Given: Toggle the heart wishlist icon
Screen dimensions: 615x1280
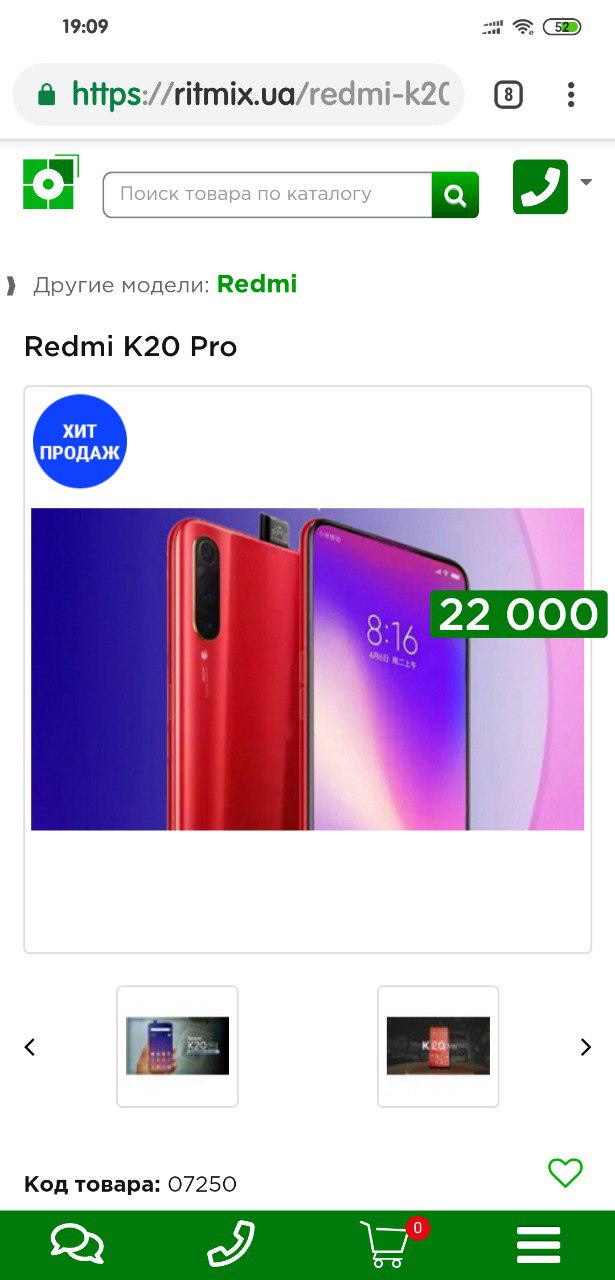Looking at the screenshot, I should [x=565, y=1172].
